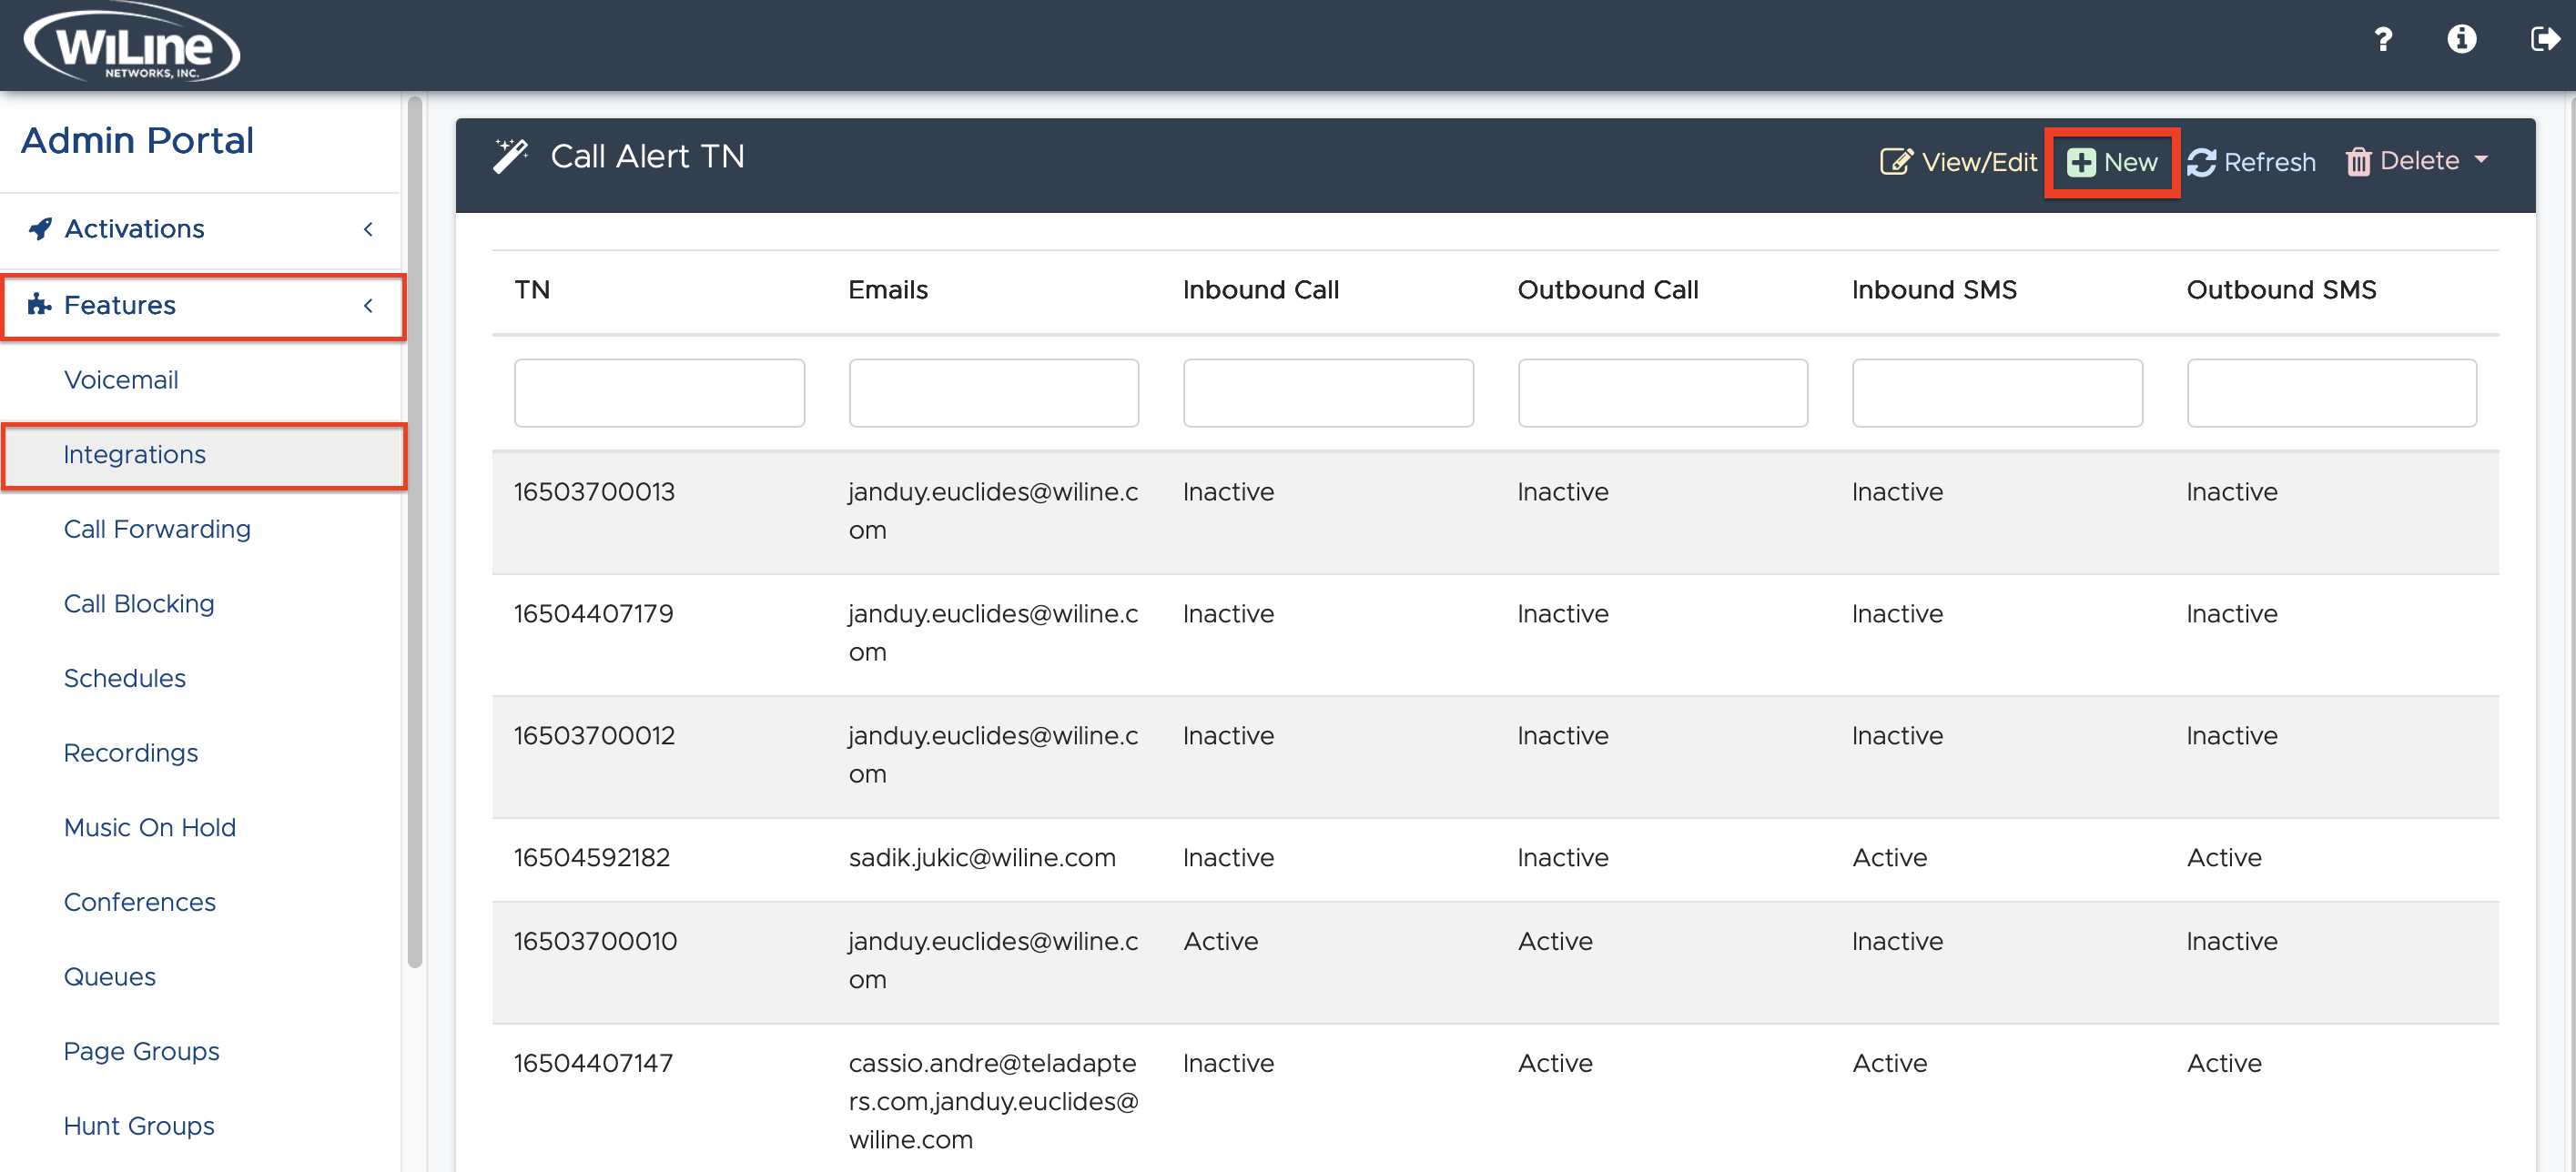The width and height of the screenshot is (2576, 1172).
Task: Open the Voicemail menu item
Action: click(121, 380)
